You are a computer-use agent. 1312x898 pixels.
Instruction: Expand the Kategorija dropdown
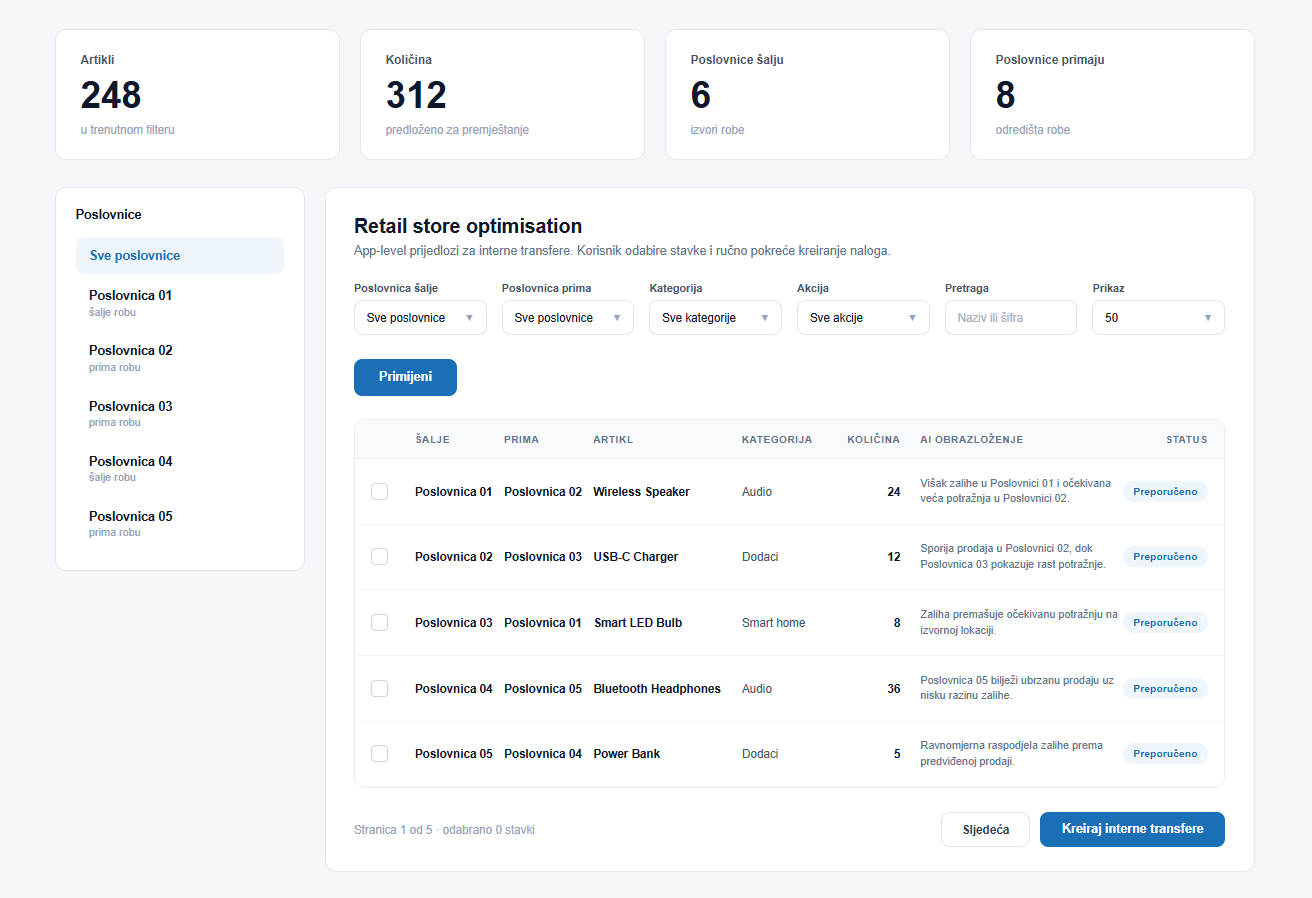(715, 317)
